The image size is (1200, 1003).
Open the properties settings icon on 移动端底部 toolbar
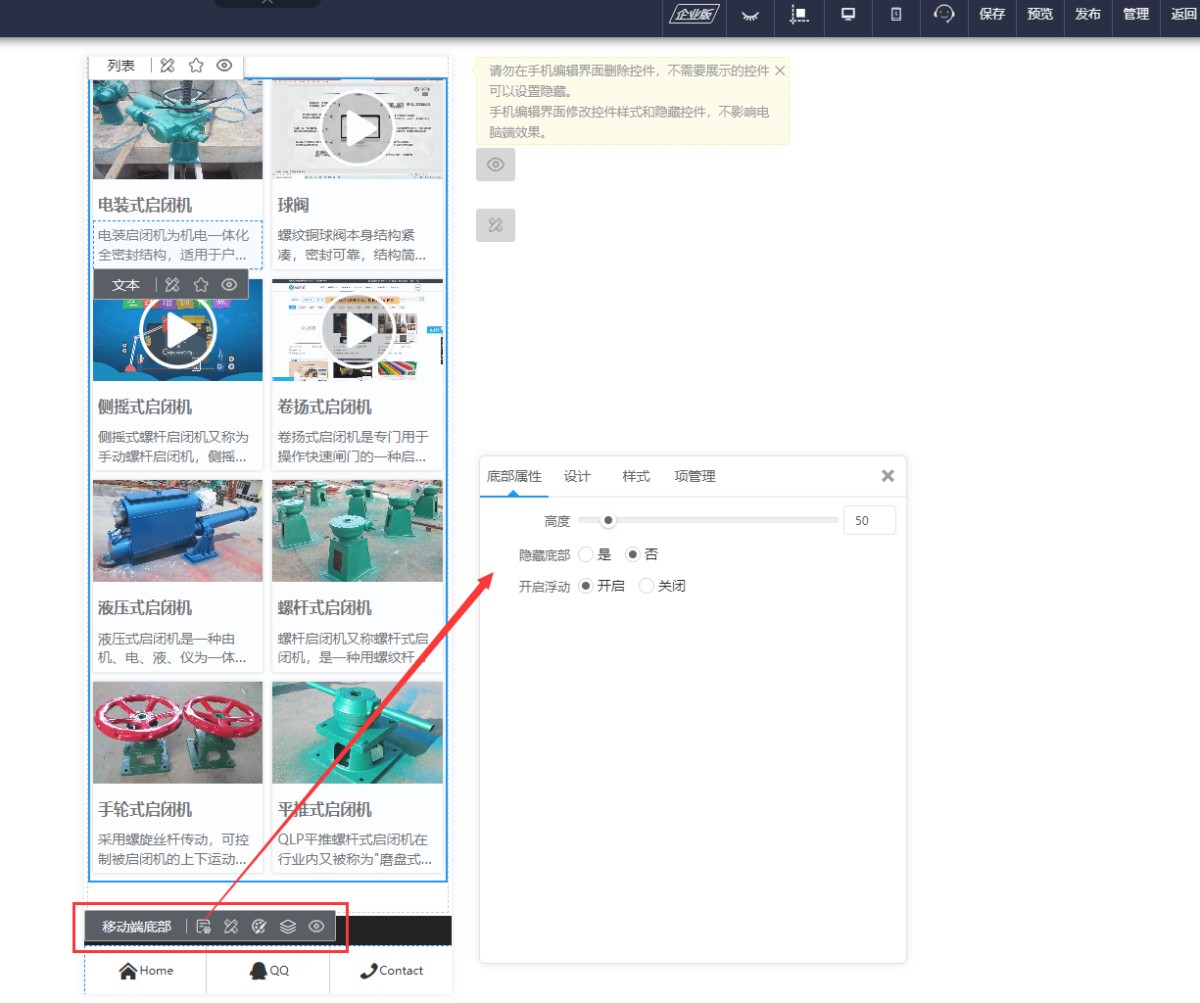tap(203, 927)
